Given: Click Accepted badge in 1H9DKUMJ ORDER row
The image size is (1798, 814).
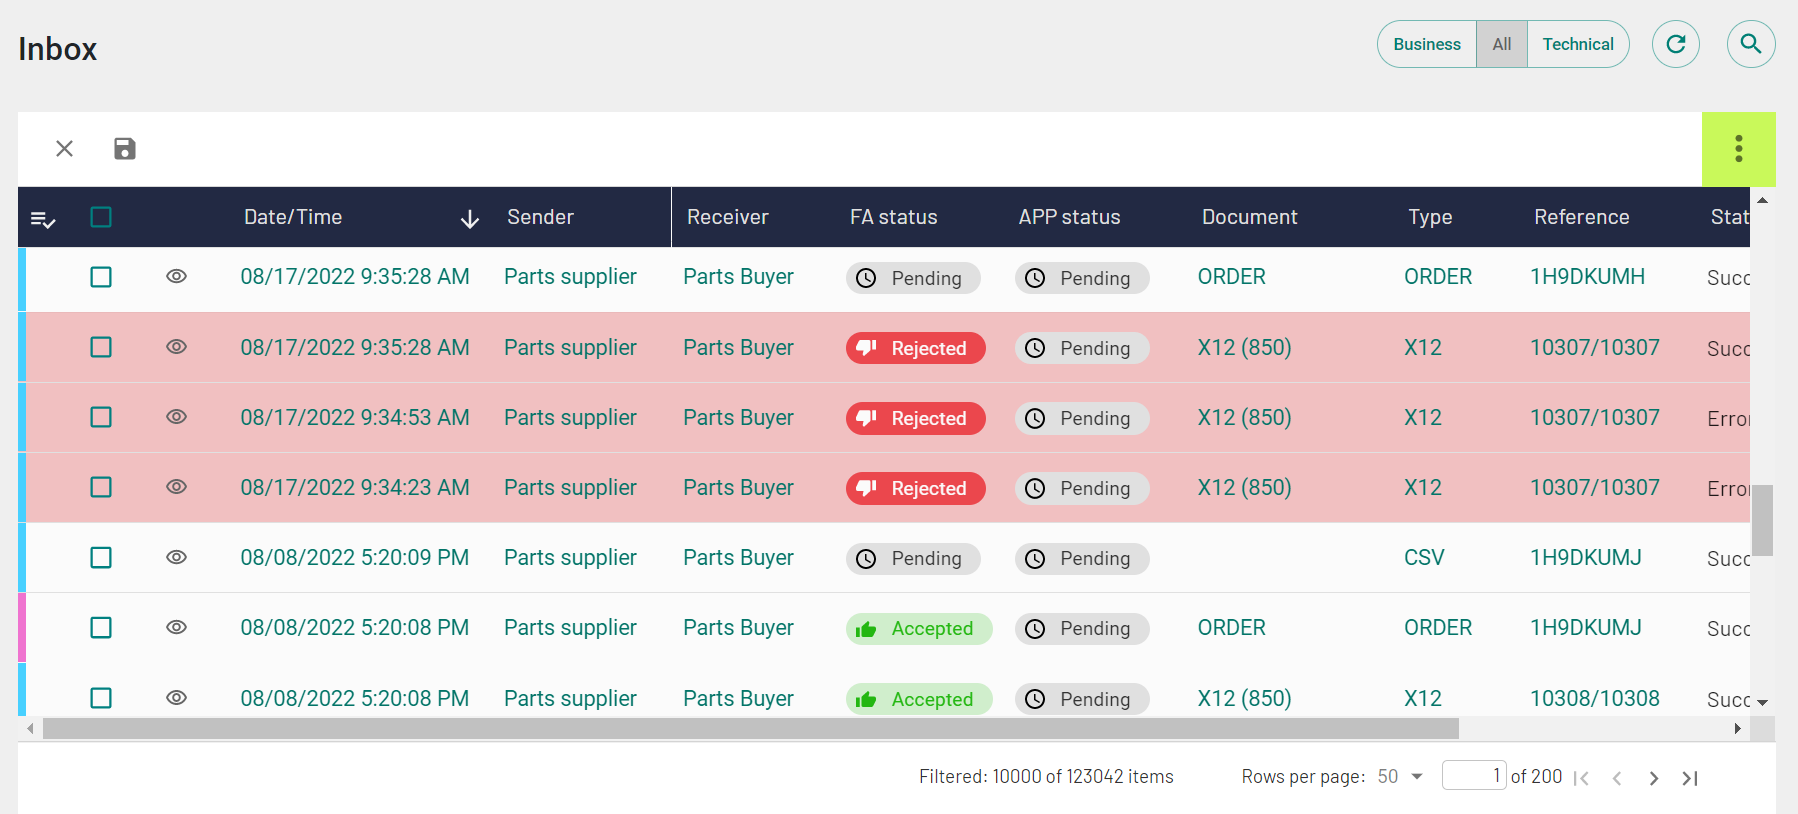Looking at the screenshot, I should 919,628.
